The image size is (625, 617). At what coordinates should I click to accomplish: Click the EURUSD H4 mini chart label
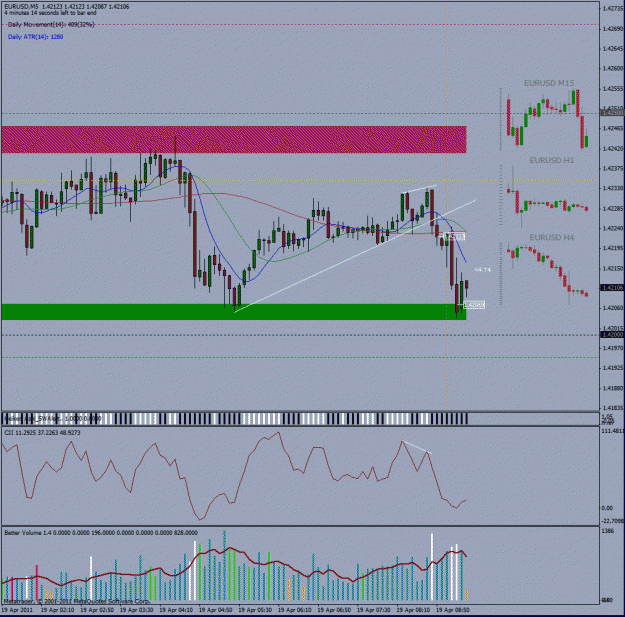pos(552,238)
